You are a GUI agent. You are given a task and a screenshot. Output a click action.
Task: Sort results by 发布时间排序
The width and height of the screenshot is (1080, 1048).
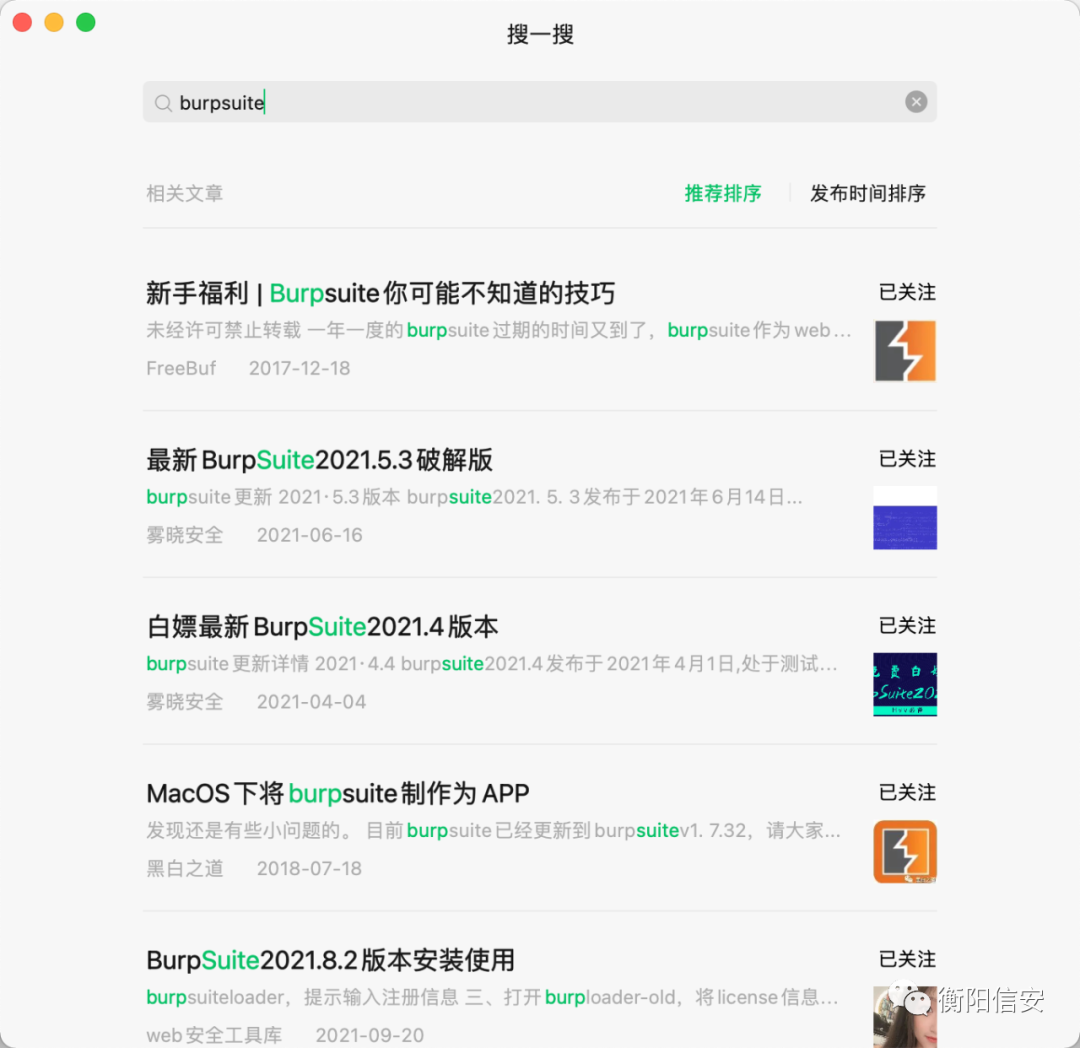click(867, 193)
